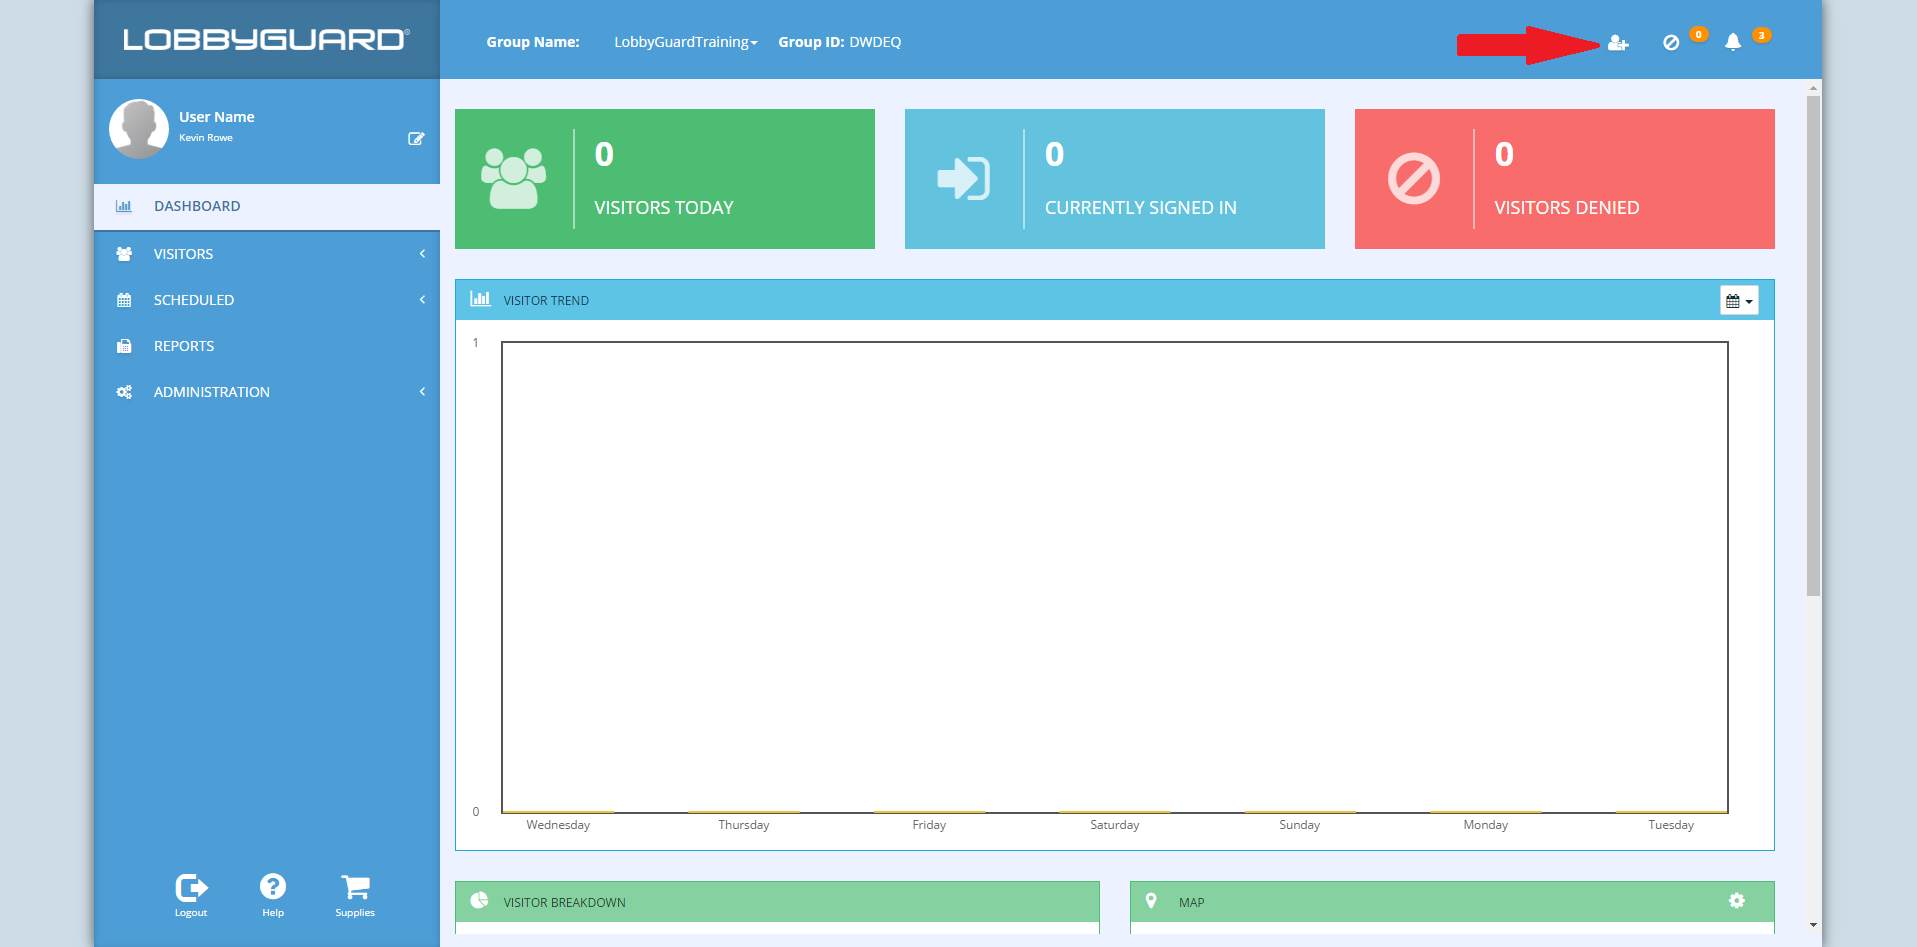
Task: Click the add visitor icon in the header
Action: point(1618,42)
